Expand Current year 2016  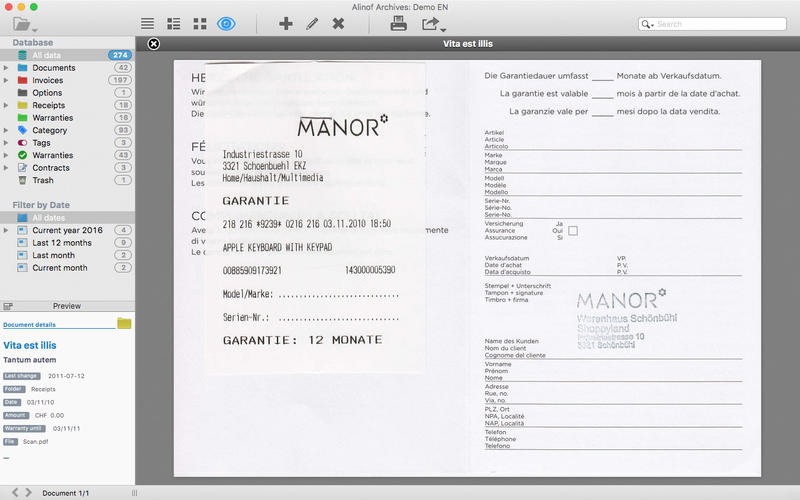6,230
